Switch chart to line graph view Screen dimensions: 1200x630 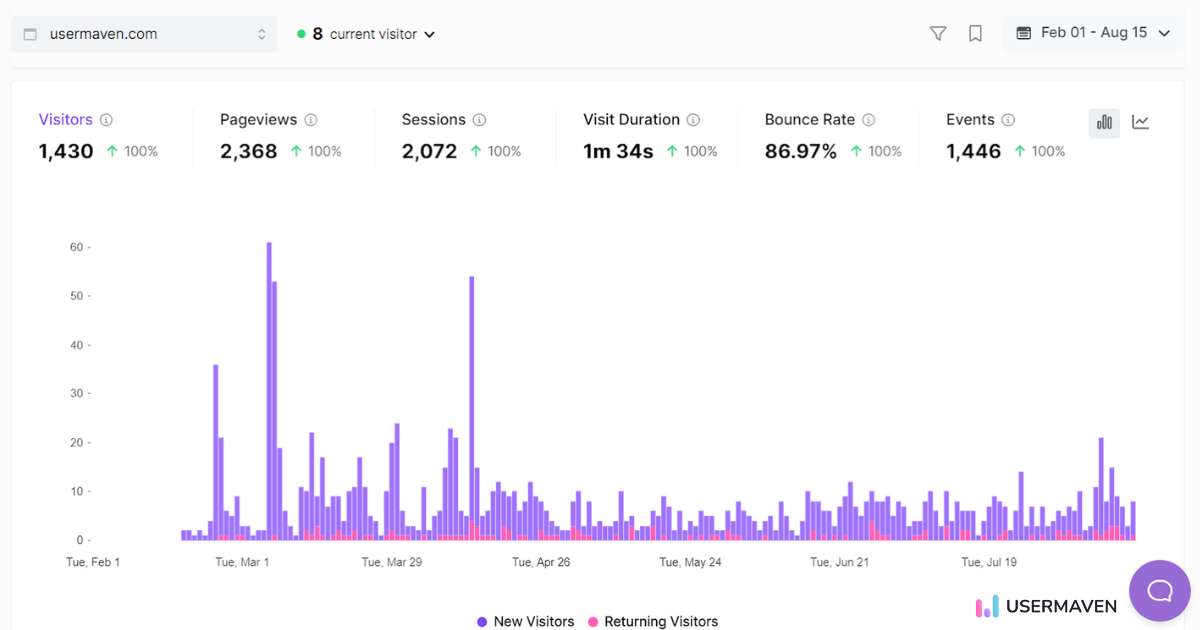click(1140, 123)
